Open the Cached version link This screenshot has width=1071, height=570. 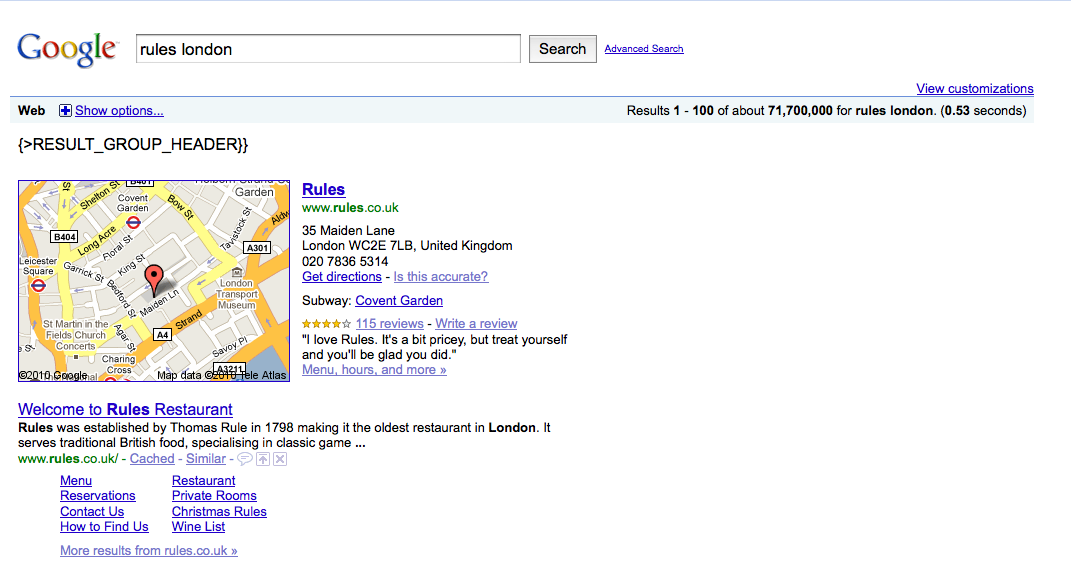(152, 459)
